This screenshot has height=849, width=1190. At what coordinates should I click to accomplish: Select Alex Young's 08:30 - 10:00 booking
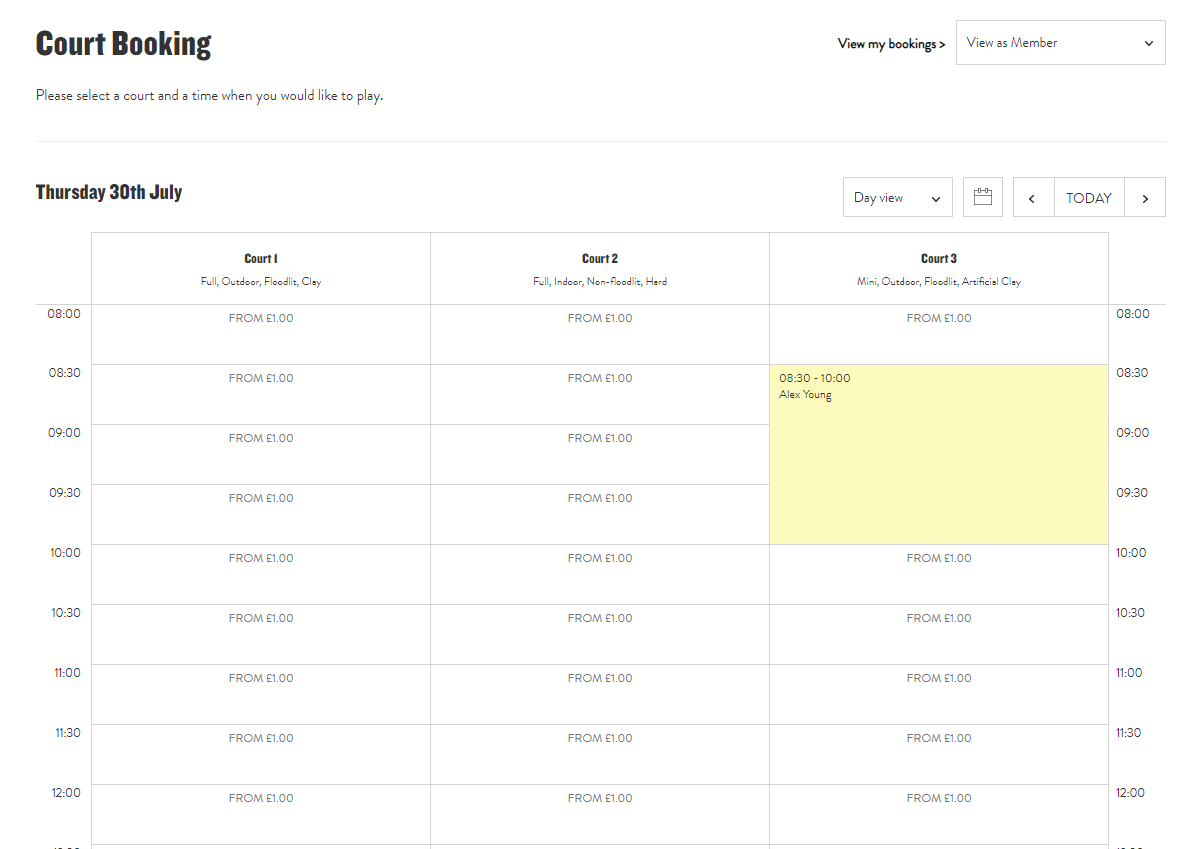938,454
